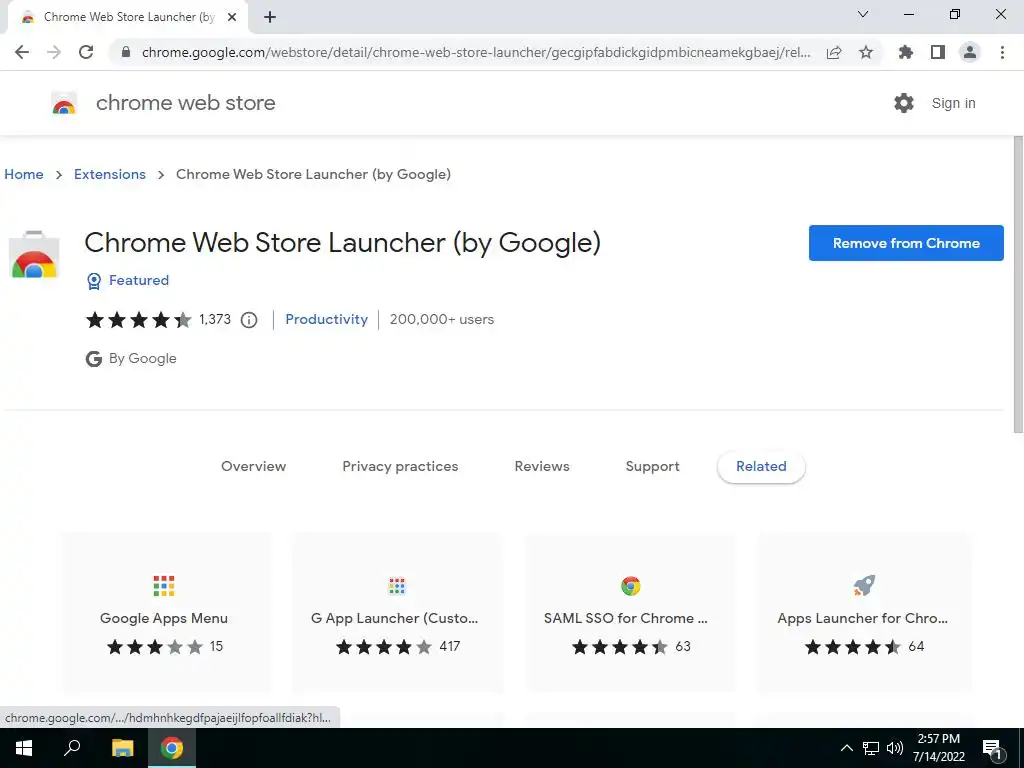Click the forward navigation arrow
This screenshot has height=768, width=1024.
[x=54, y=52]
